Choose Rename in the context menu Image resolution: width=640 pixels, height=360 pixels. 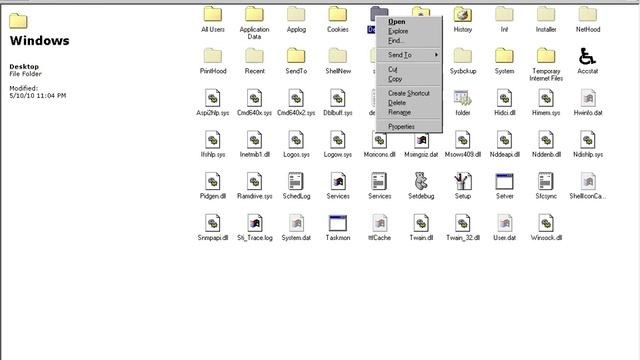tap(409, 112)
